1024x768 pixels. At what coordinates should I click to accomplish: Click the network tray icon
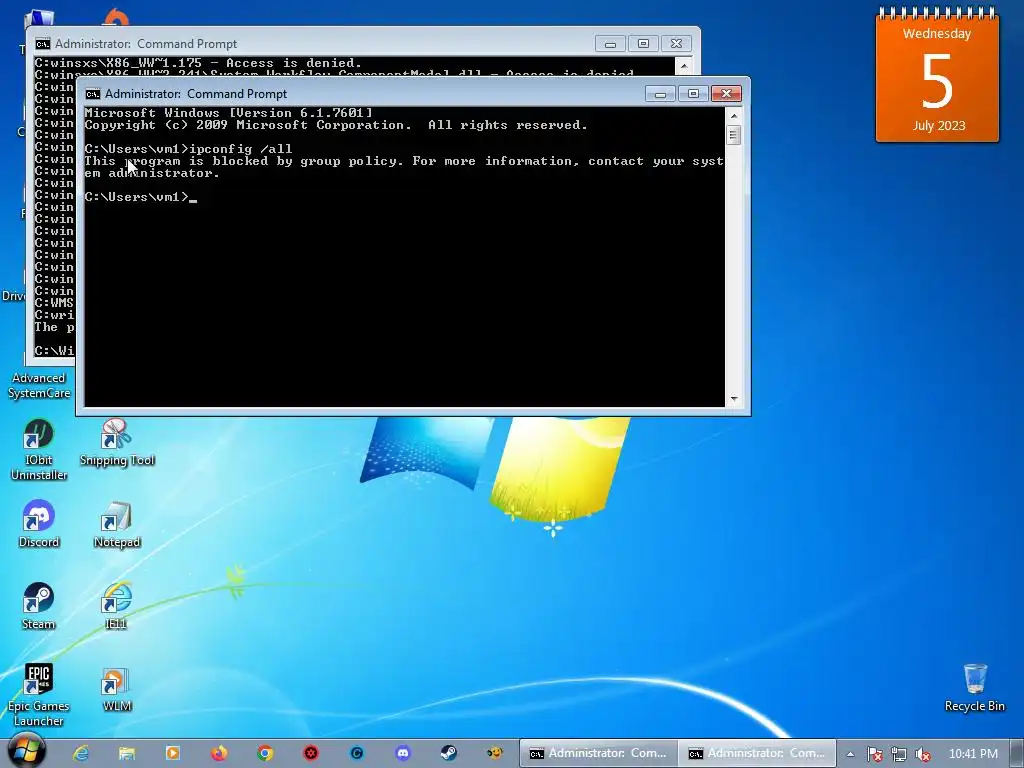click(x=899, y=754)
